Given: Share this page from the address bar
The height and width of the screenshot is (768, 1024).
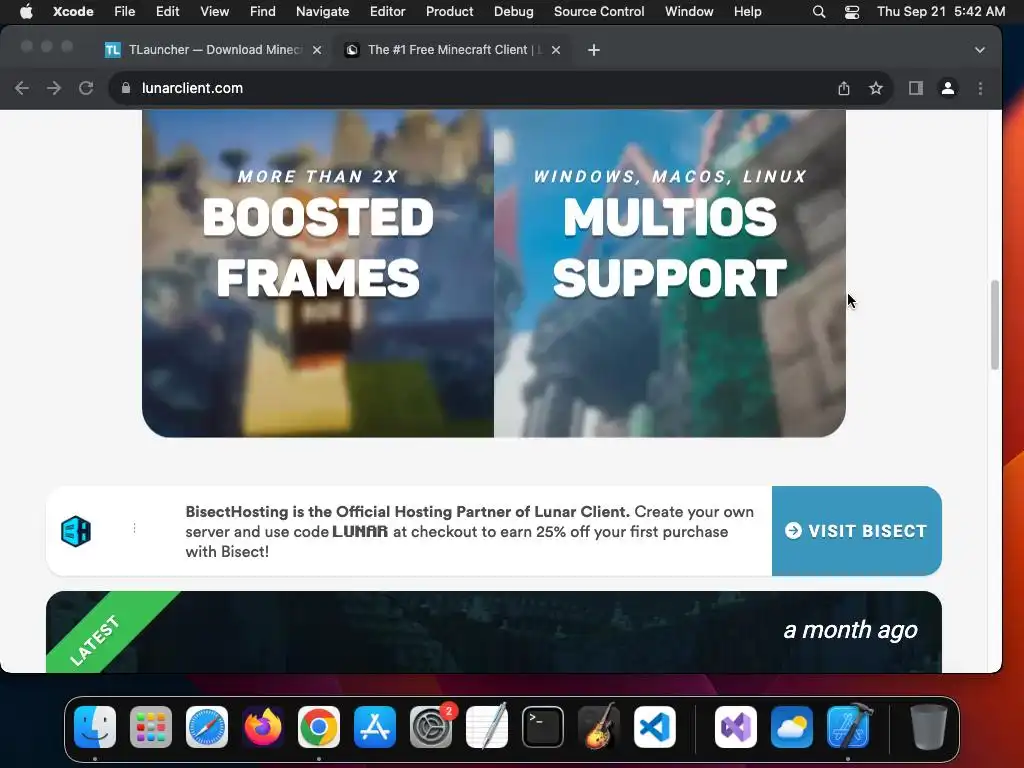Looking at the screenshot, I should (x=844, y=88).
